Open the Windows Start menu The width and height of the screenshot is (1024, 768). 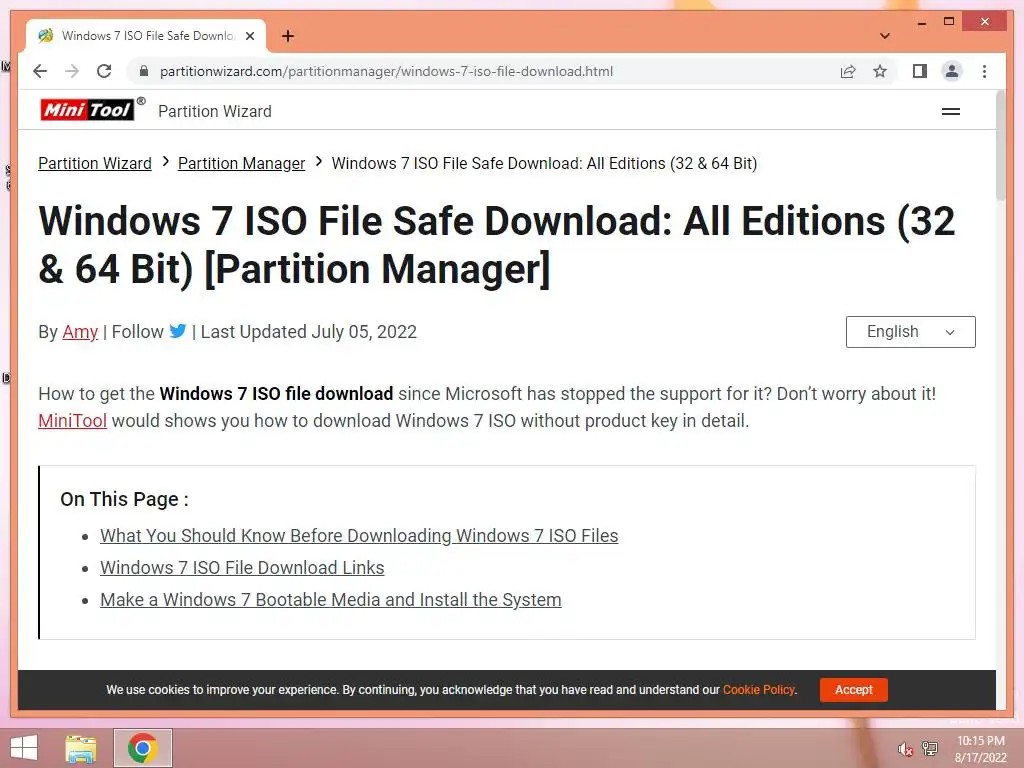[x=24, y=748]
